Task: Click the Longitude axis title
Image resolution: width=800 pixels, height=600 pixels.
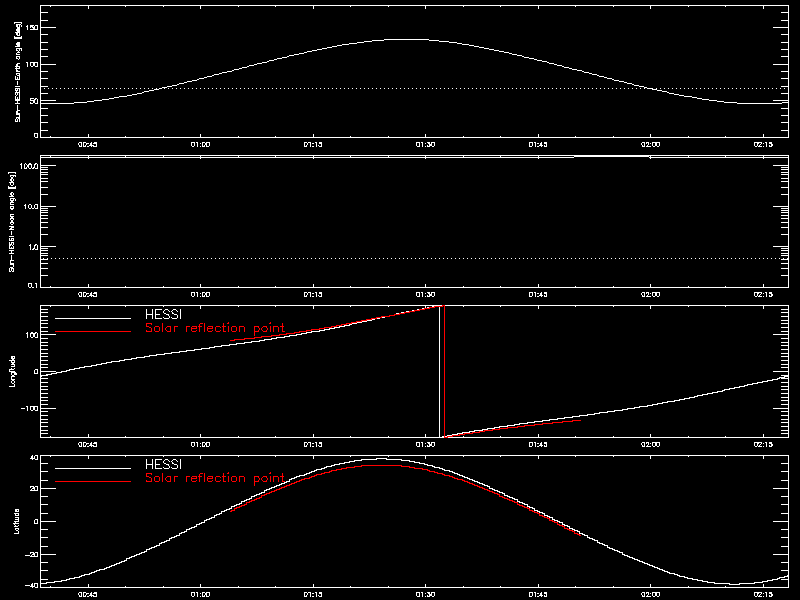Action: 13,371
